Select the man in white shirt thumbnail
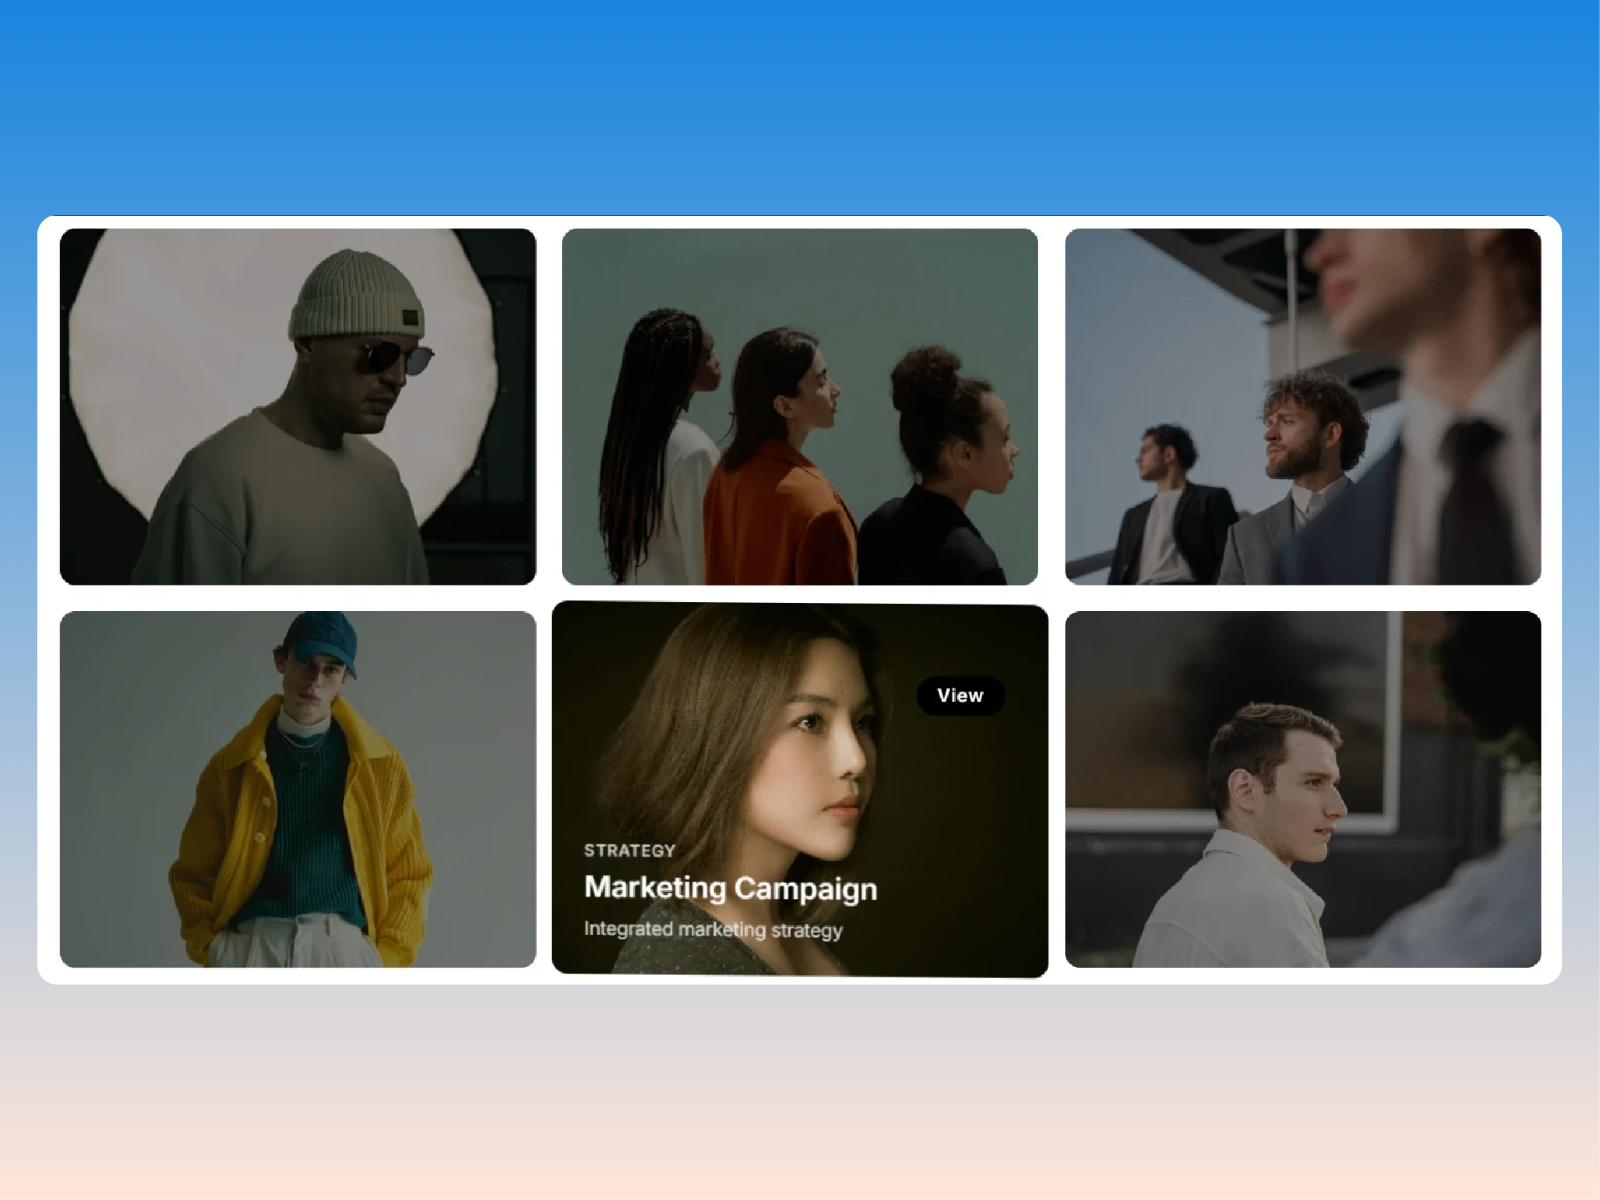Image resolution: width=1600 pixels, height=1200 pixels. (x=1303, y=789)
